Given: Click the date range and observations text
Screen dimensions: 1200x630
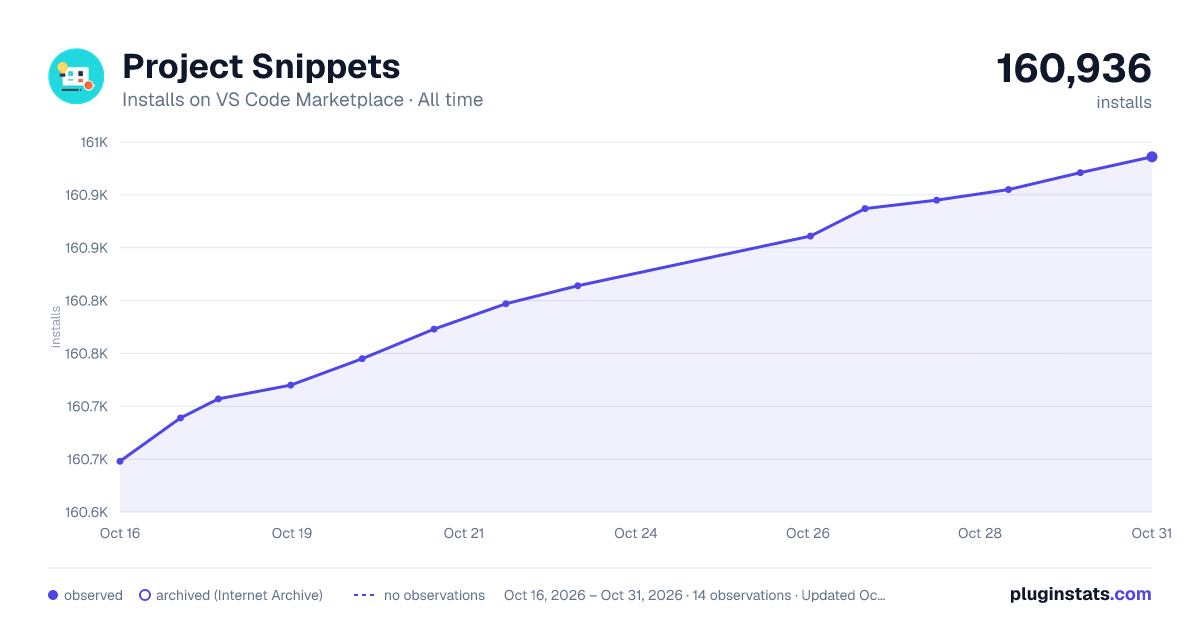Looking at the screenshot, I should (694, 595).
